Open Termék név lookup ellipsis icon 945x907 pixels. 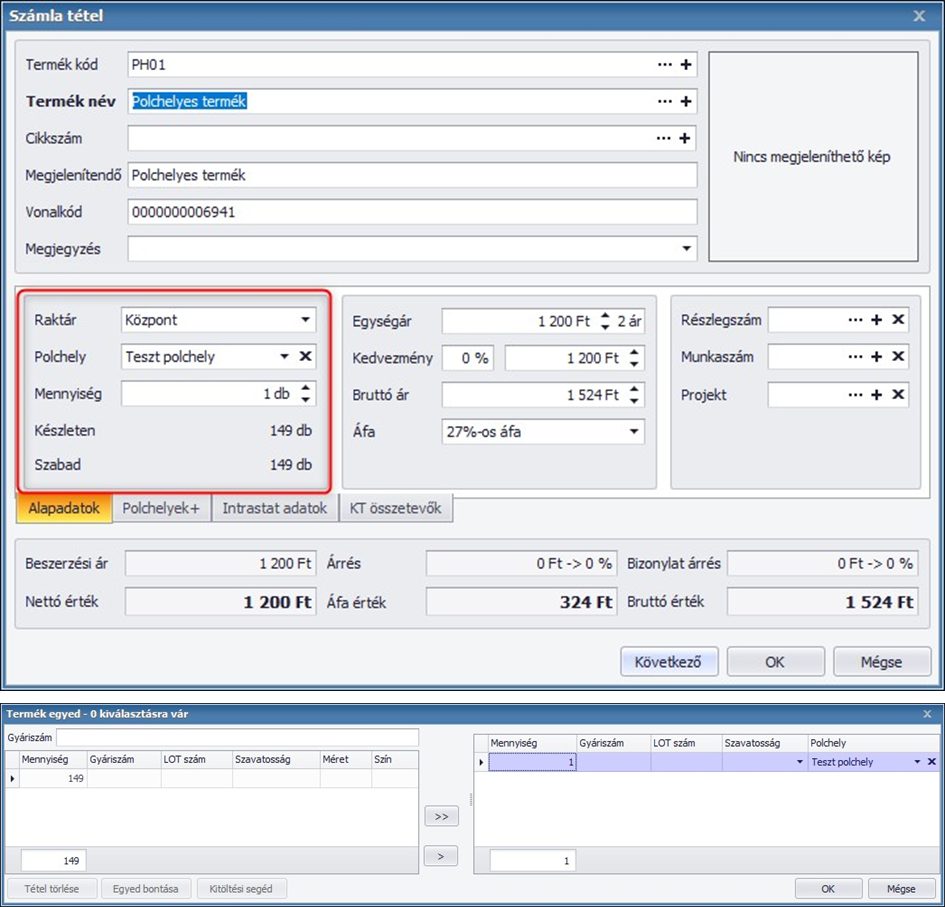[664, 101]
